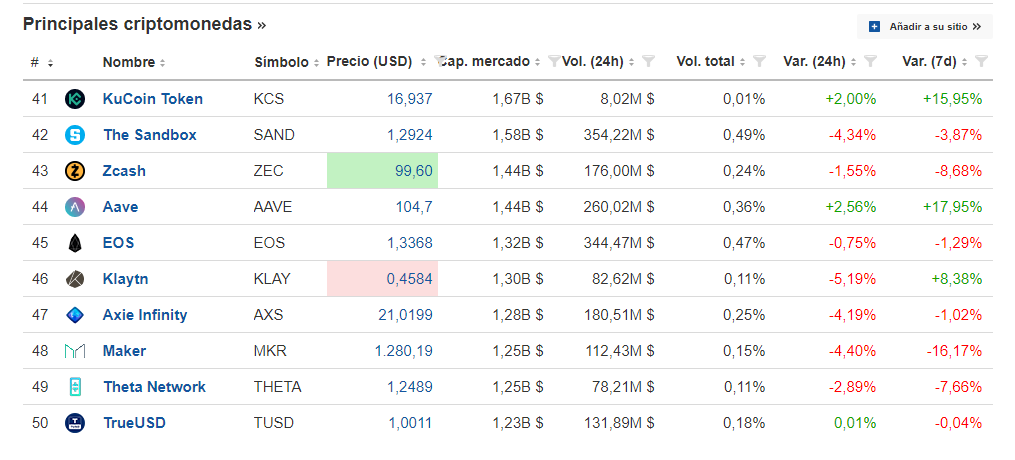Click 7d variation +17,95% for Aave
This screenshot has height=460, width=1015.
pyautogui.click(x=953, y=207)
